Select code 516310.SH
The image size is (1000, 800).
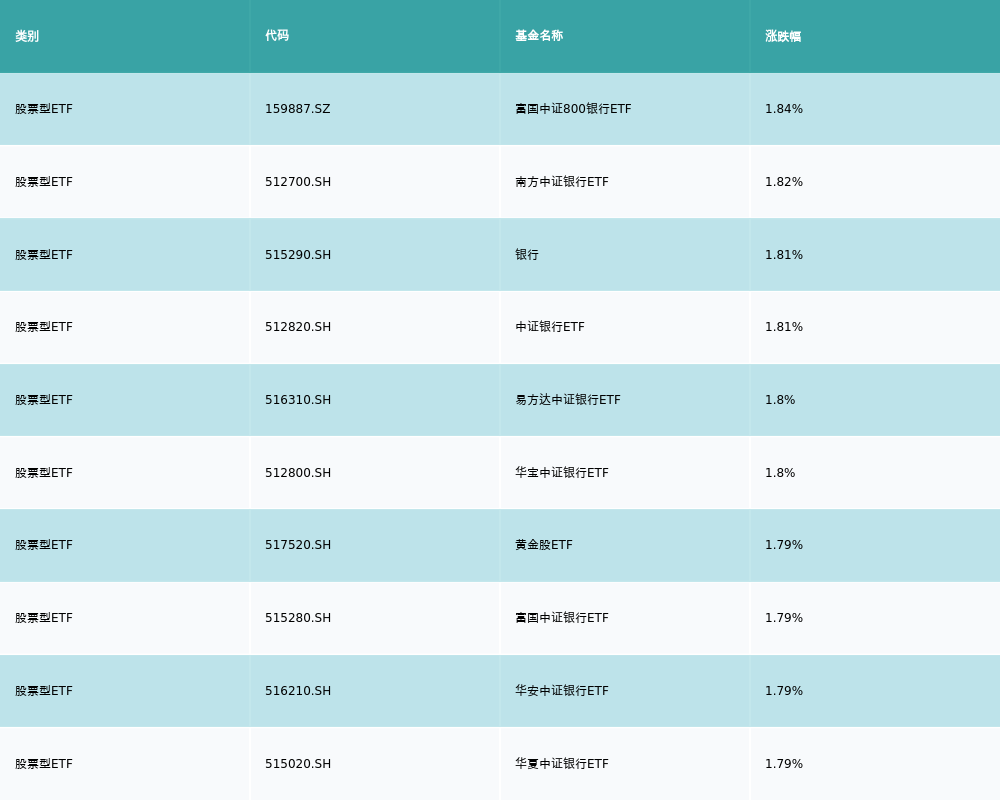(x=298, y=400)
